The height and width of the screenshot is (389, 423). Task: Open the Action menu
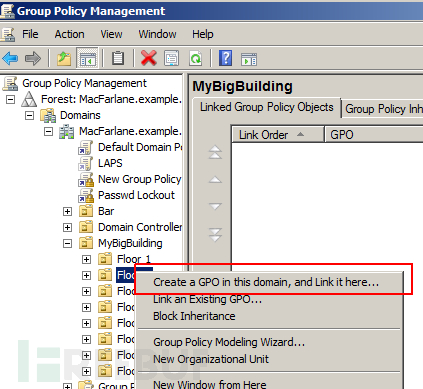coord(69,34)
